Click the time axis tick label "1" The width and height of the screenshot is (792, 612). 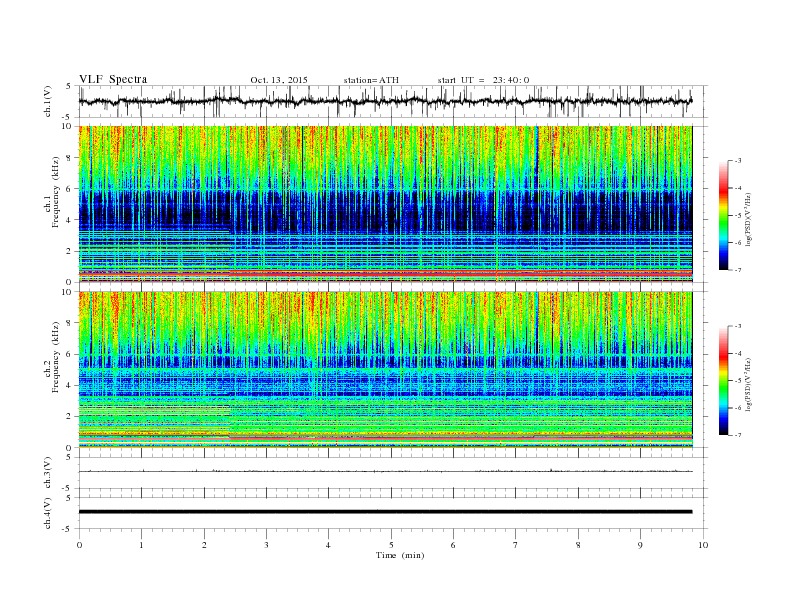tap(141, 545)
